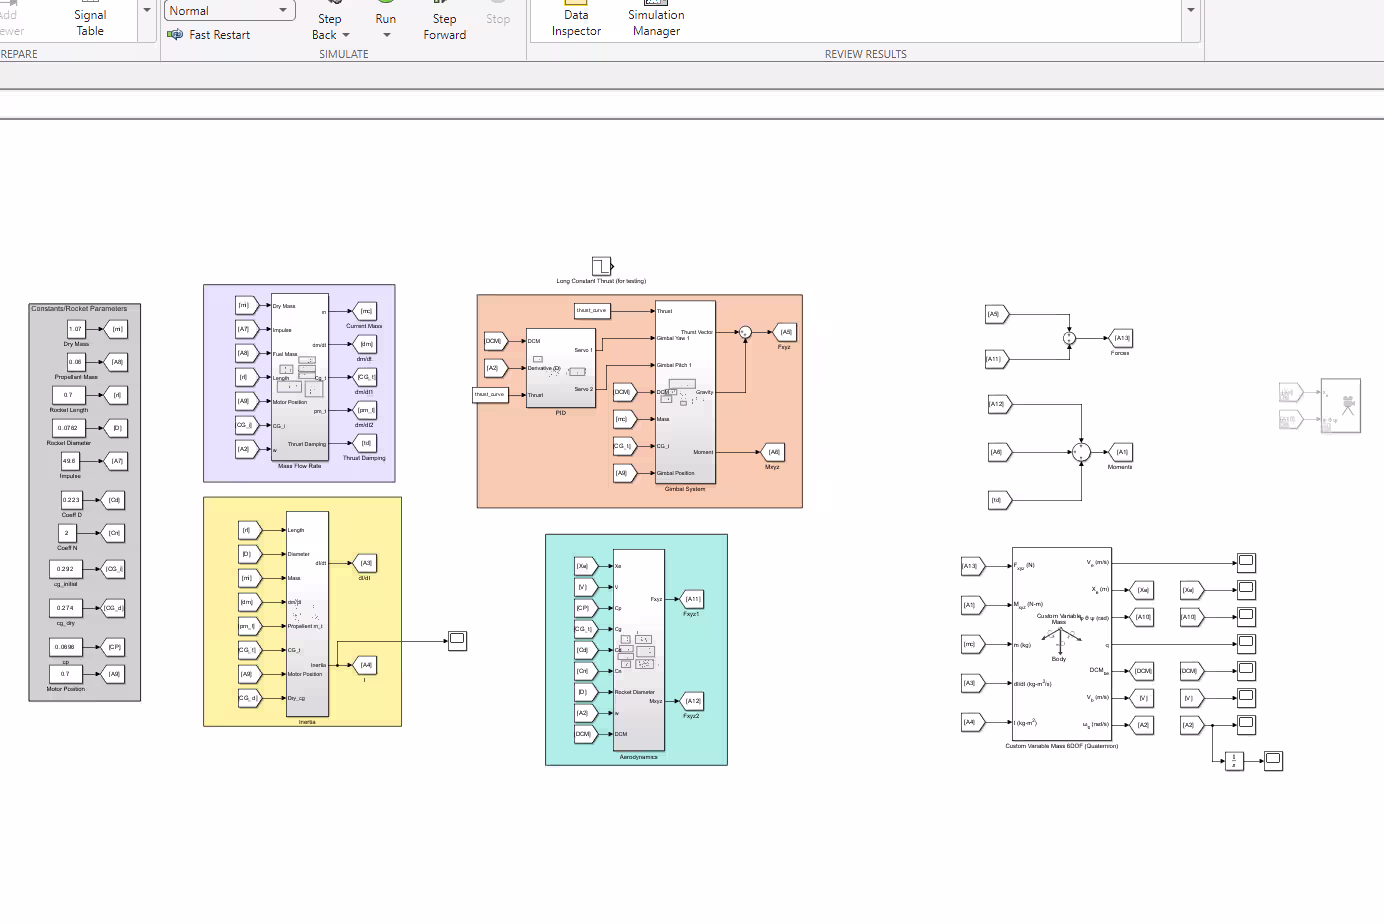Expand the Step Back options arrow
Screen dimensions: 1384x924
tap(346, 35)
